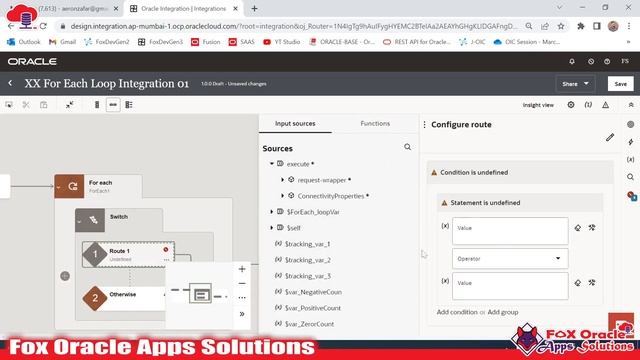Expand the request-wrapper node
This screenshot has width=640, height=360.
coord(282,180)
